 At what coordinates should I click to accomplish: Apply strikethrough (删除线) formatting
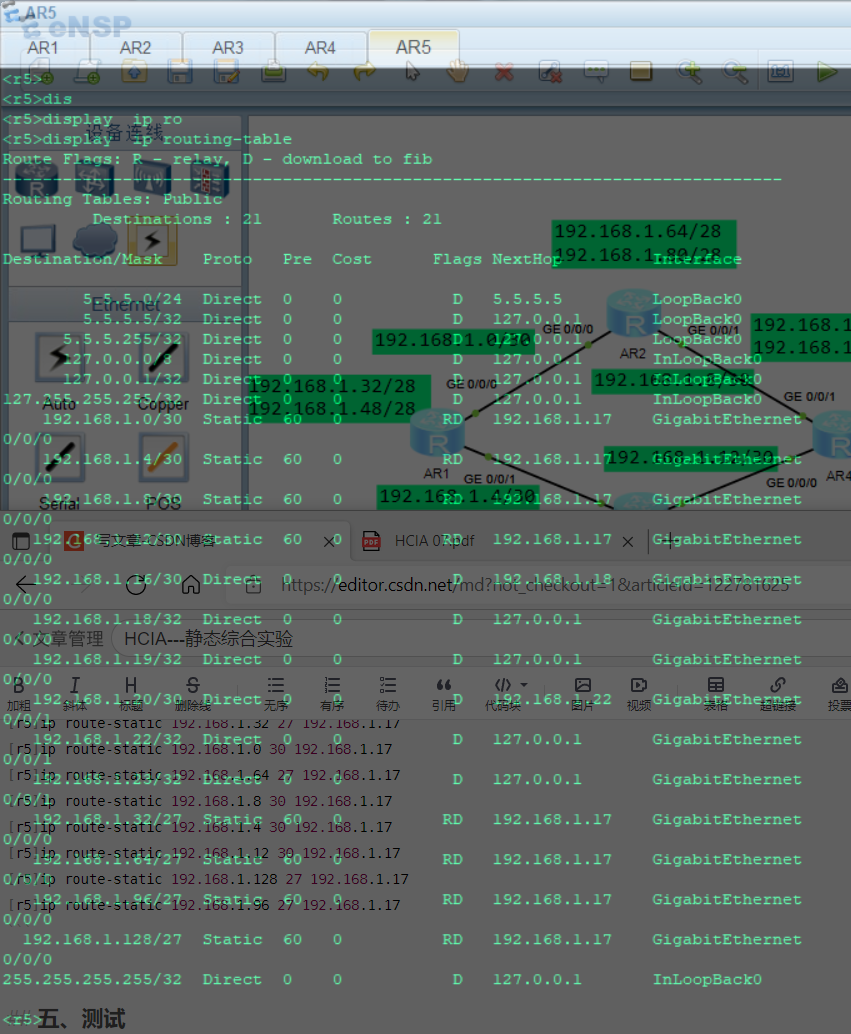tap(193, 694)
